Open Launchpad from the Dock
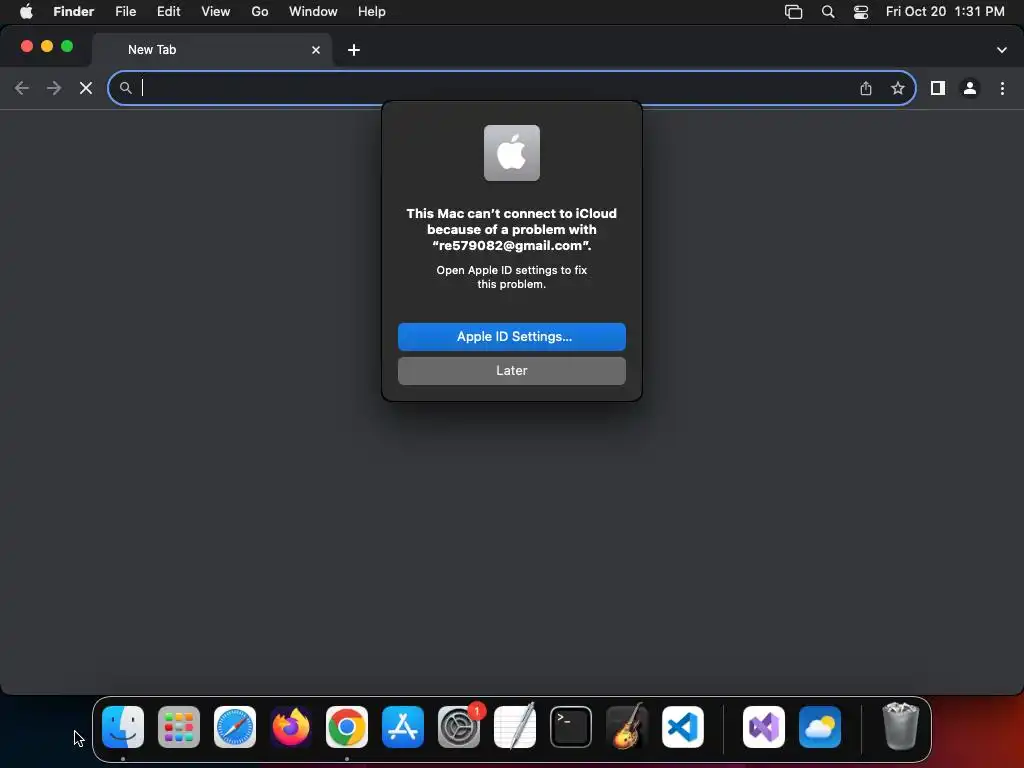The image size is (1024, 768). click(x=179, y=727)
